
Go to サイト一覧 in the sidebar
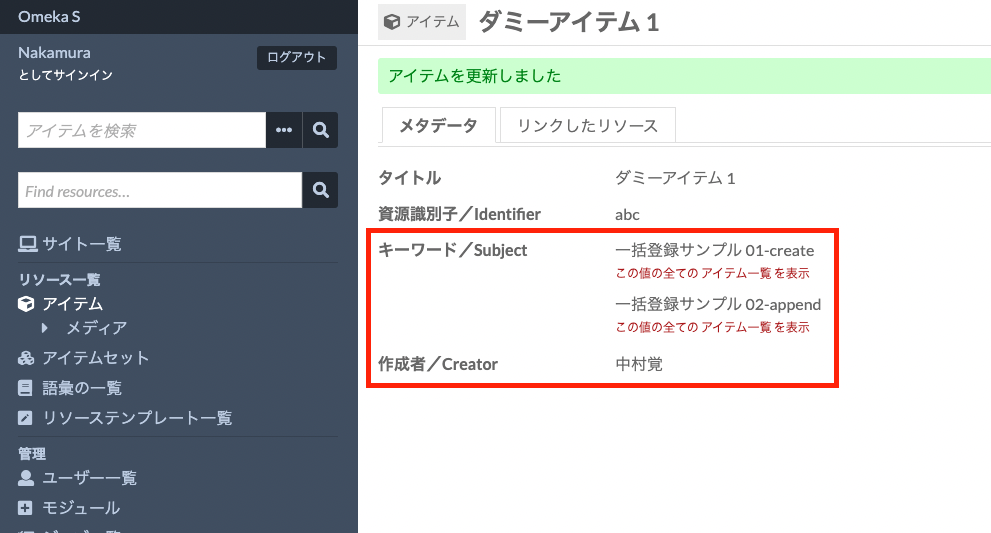[x=82, y=244]
